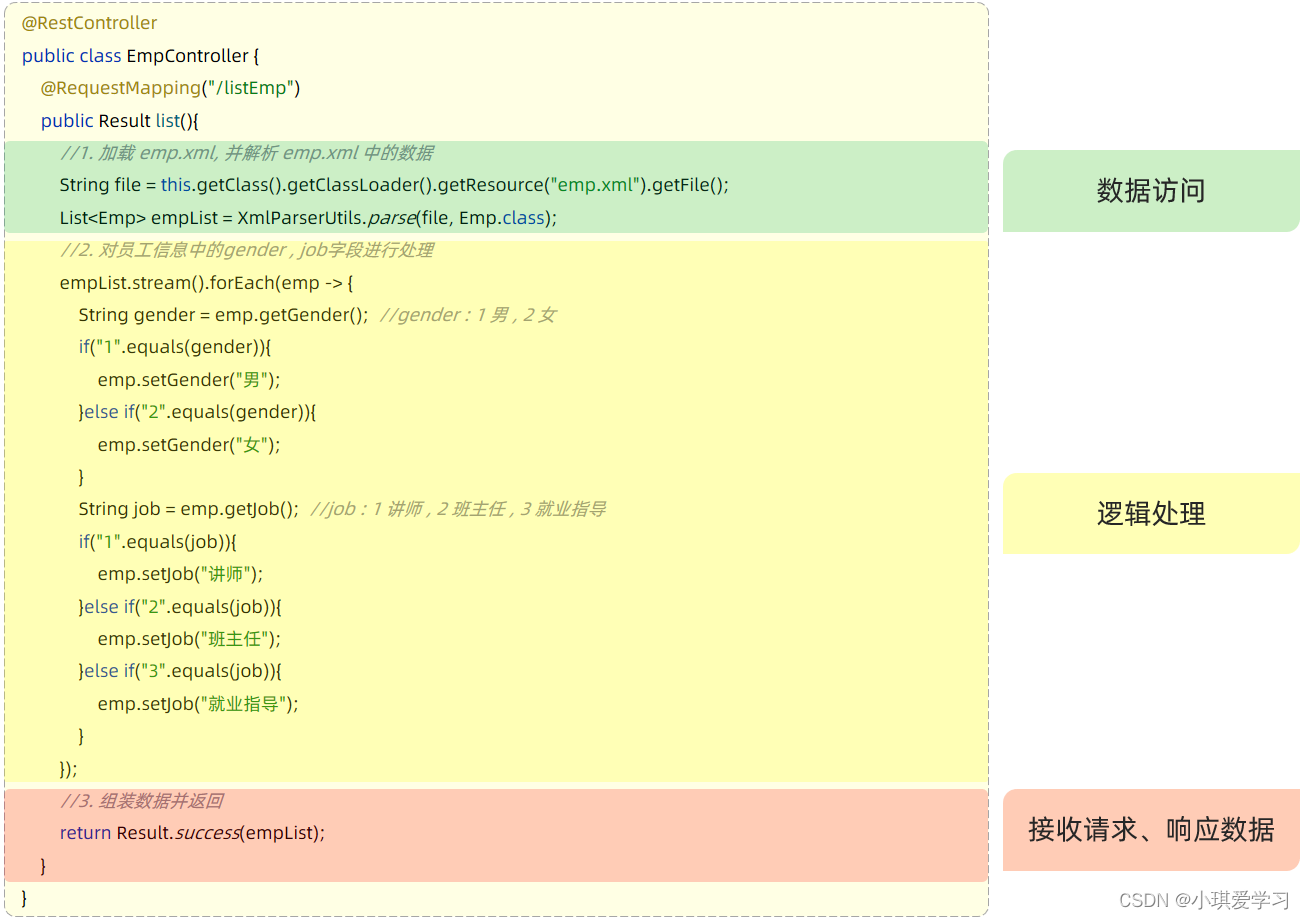Click the 接收请求、响应数据 label box
This screenshot has height=919, width=1303.
(x=1151, y=830)
